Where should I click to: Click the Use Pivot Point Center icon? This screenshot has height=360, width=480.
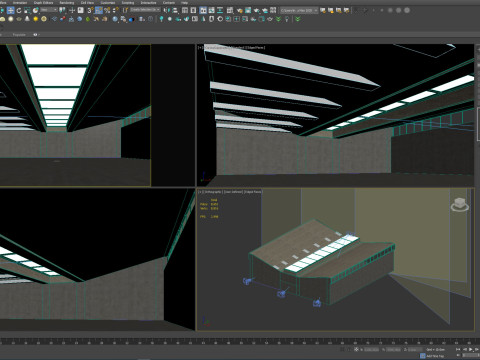pyautogui.click(x=62, y=10)
